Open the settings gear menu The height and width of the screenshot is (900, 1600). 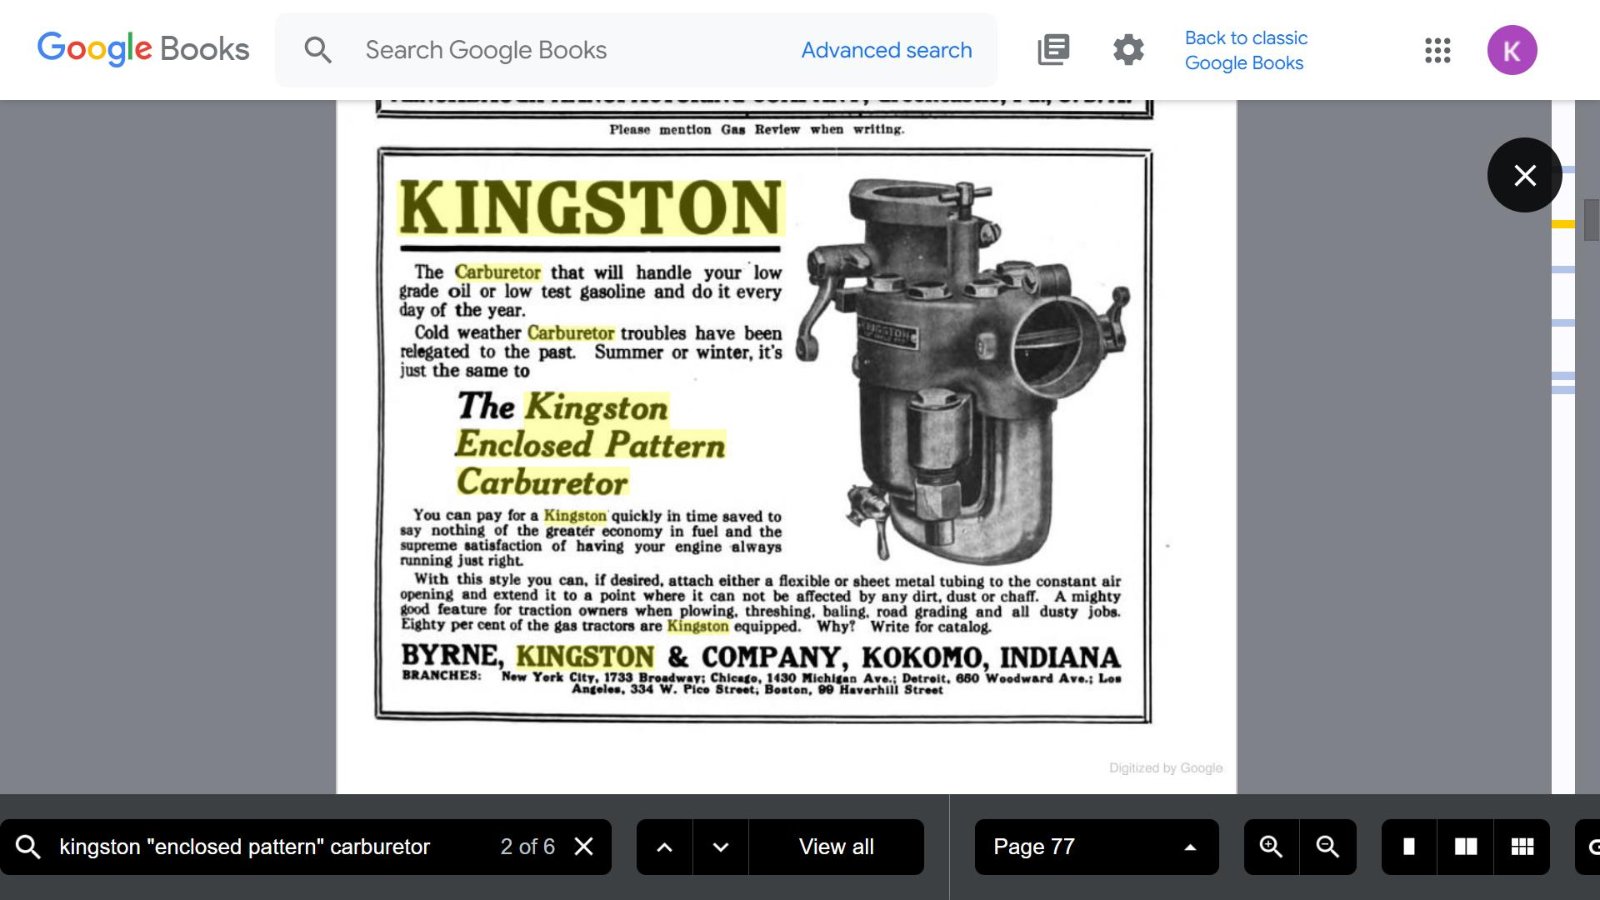tap(1128, 50)
